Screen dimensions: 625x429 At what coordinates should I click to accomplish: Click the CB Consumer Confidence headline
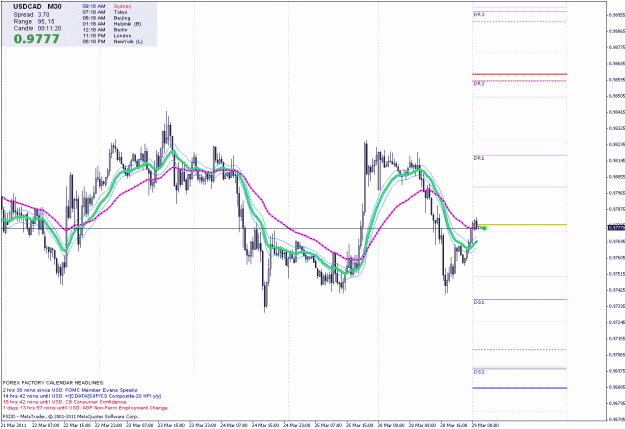point(64,402)
